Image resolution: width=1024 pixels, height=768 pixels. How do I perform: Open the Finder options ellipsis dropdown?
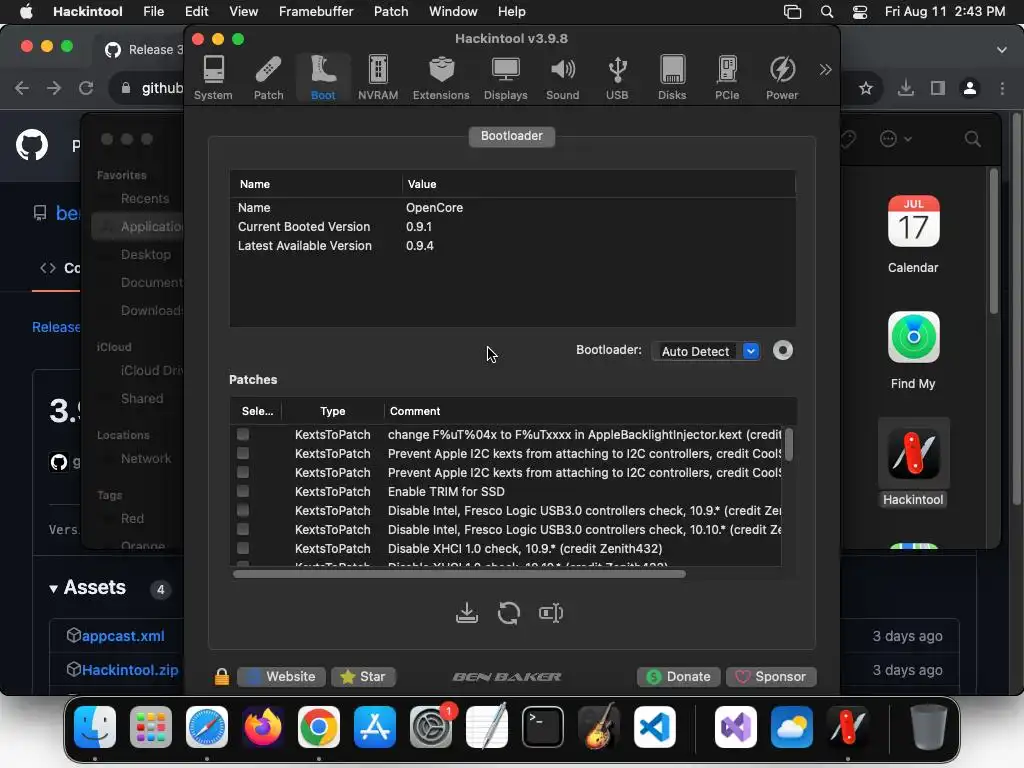895,138
